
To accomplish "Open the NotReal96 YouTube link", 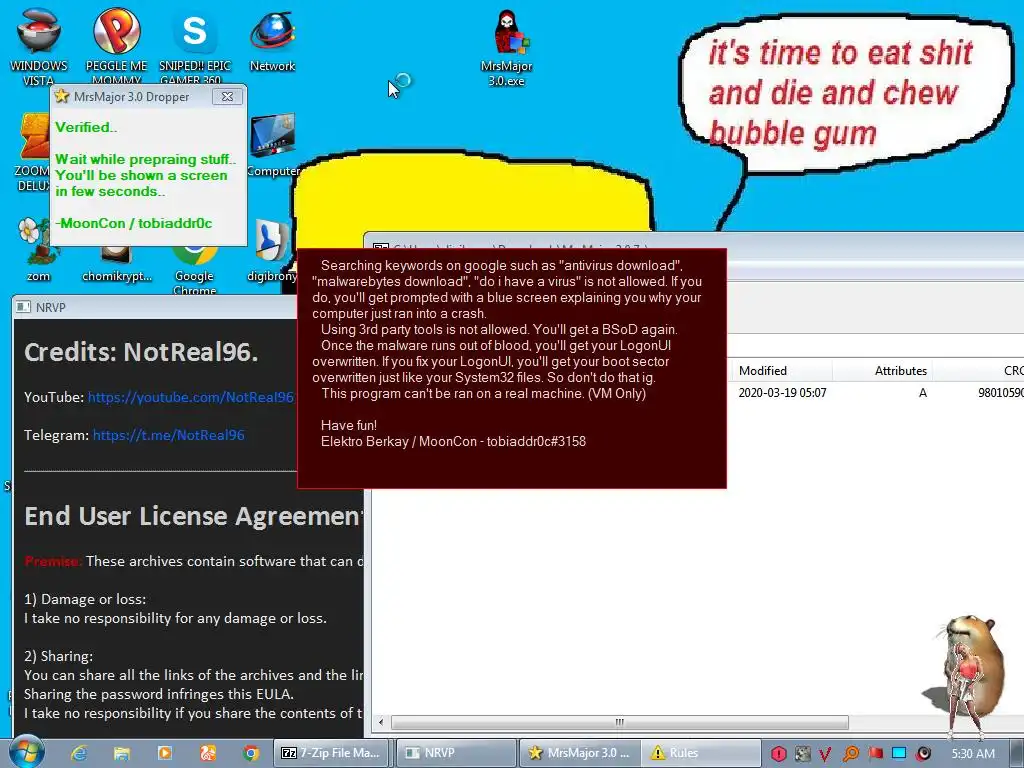I will [191, 397].
